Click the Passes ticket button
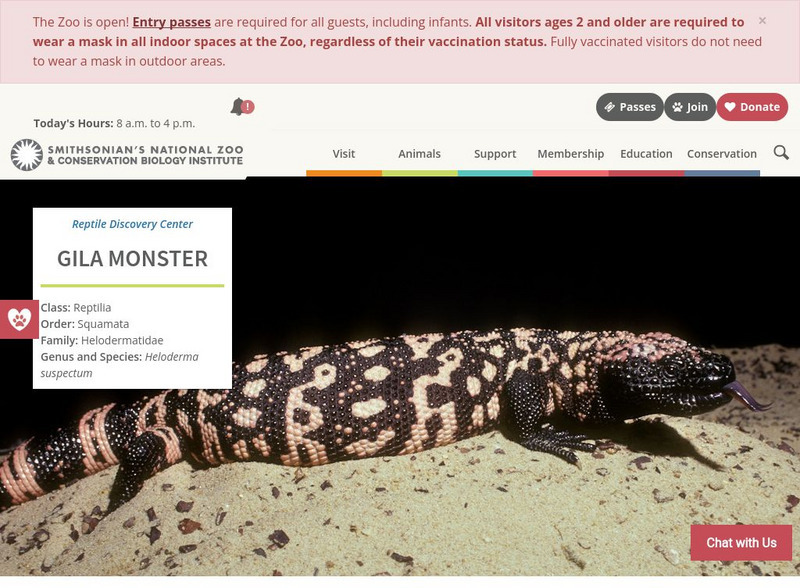800x588 pixels. click(630, 107)
